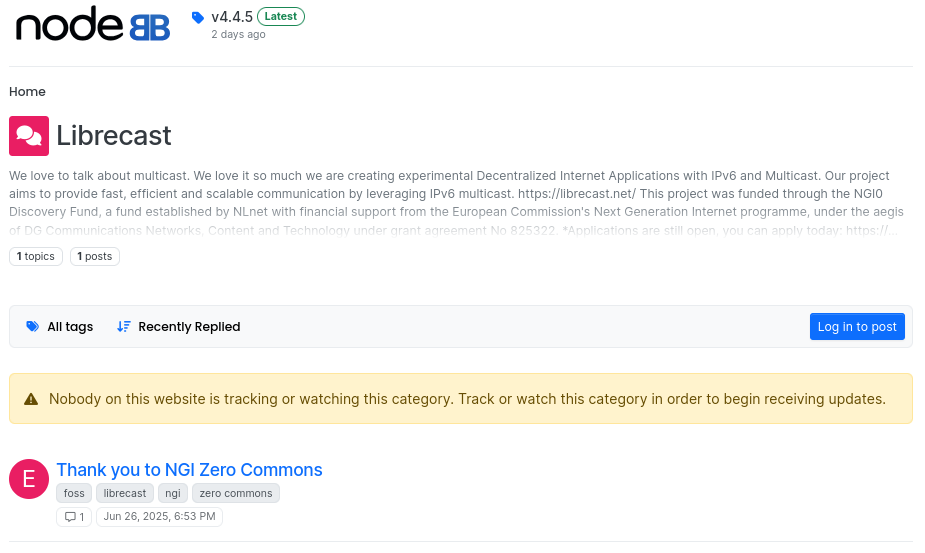Navigate to Home breadcrumb

27,91
